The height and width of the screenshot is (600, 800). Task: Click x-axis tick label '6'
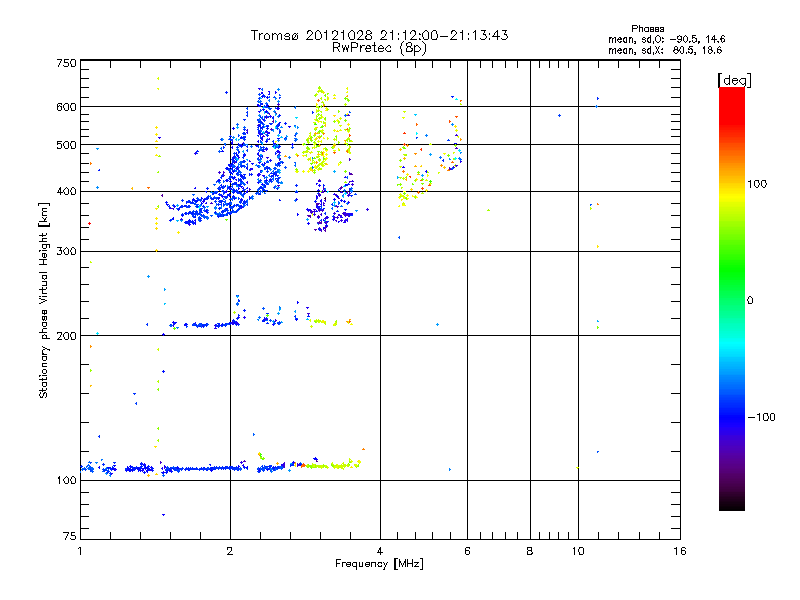[467, 551]
